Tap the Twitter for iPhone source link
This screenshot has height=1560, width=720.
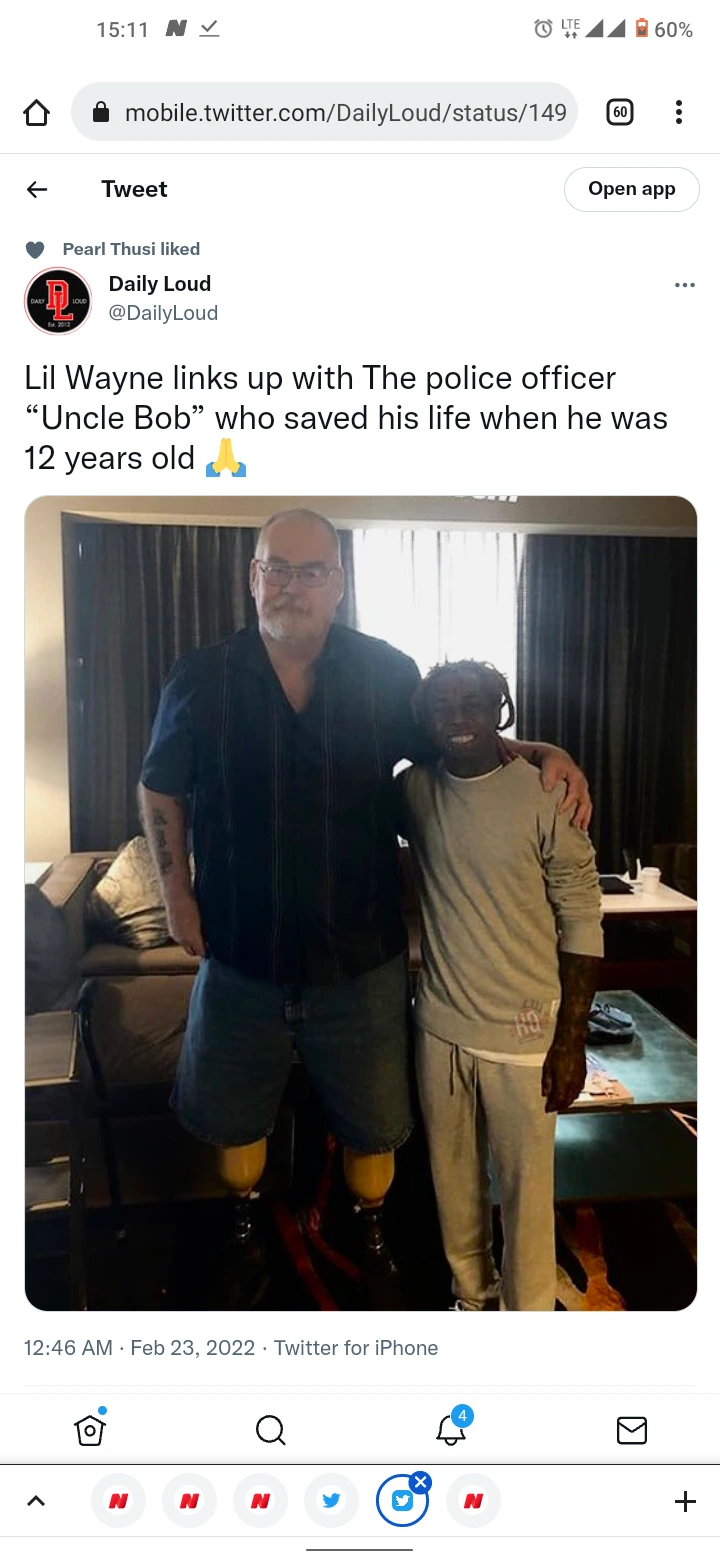tap(356, 1348)
